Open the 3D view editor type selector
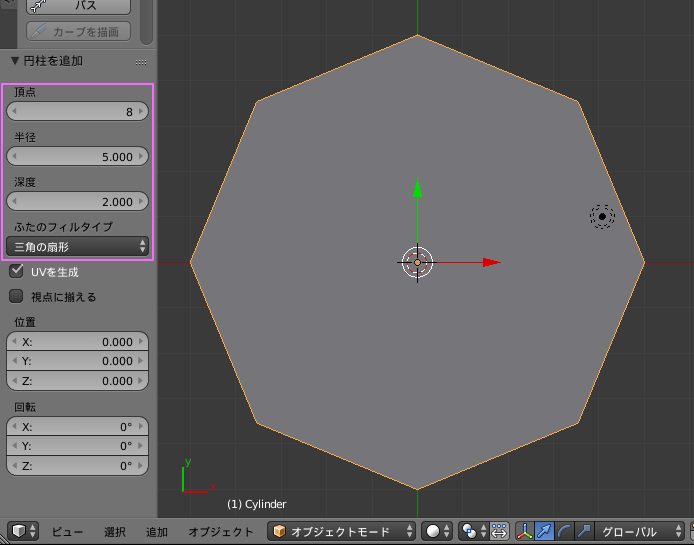Screen dimensions: 694x545 [x=23, y=530]
